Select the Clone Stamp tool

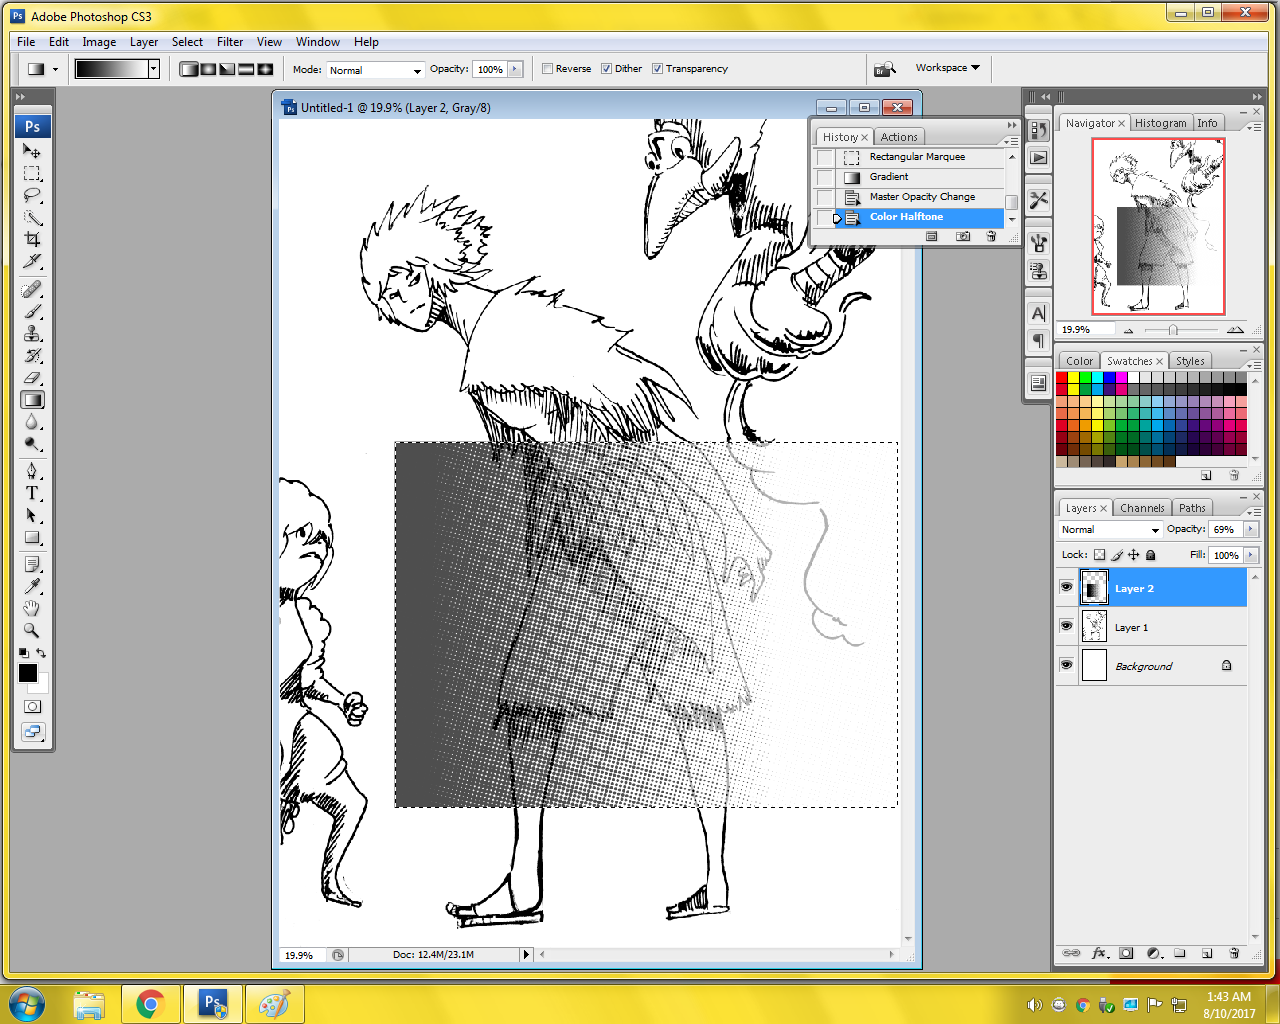click(x=32, y=333)
